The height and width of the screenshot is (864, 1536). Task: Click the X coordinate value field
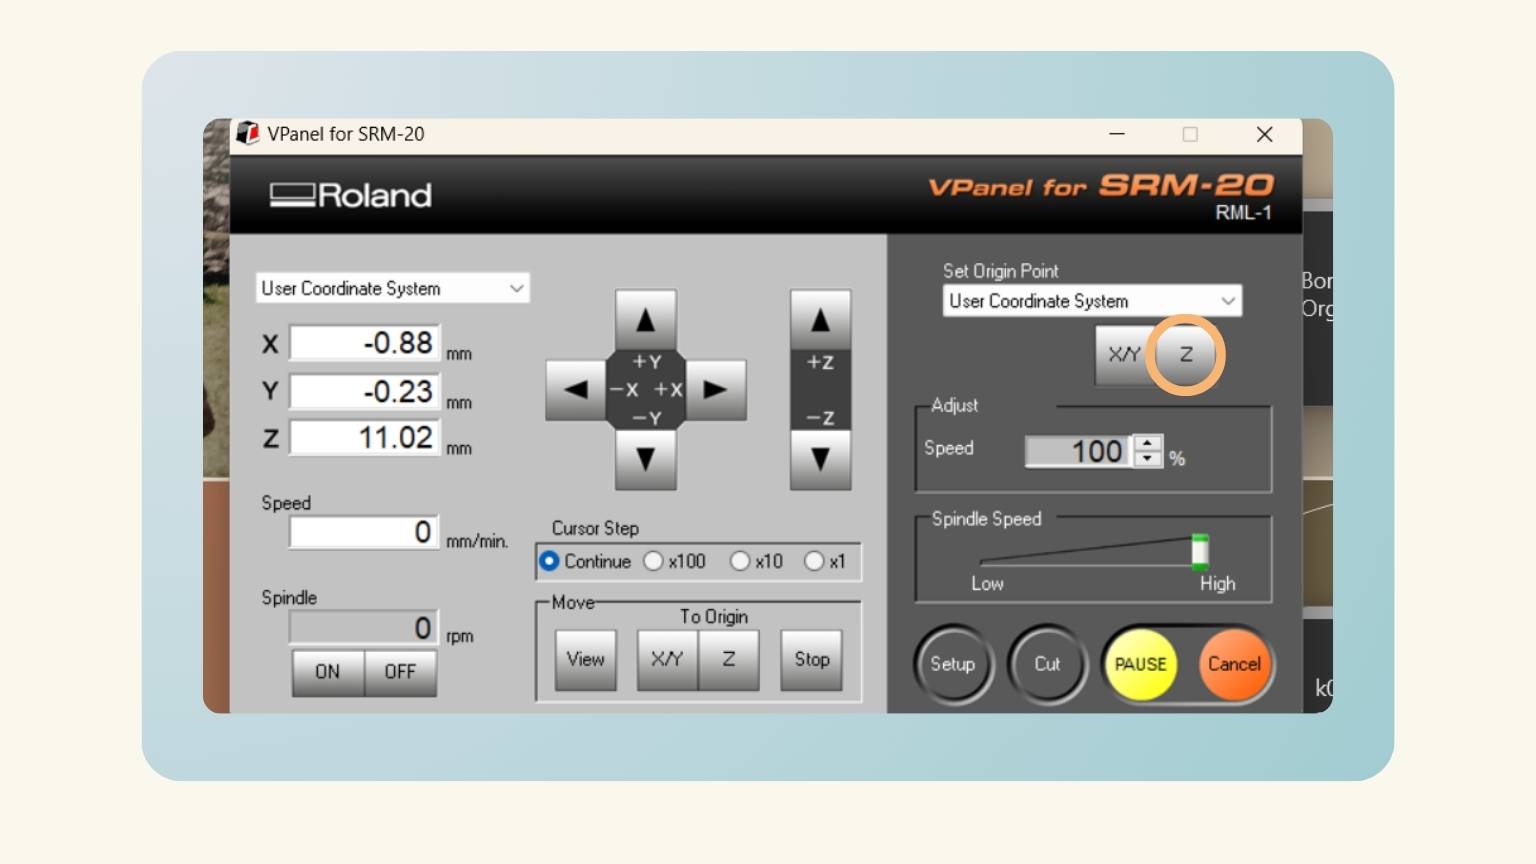point(365,343)
